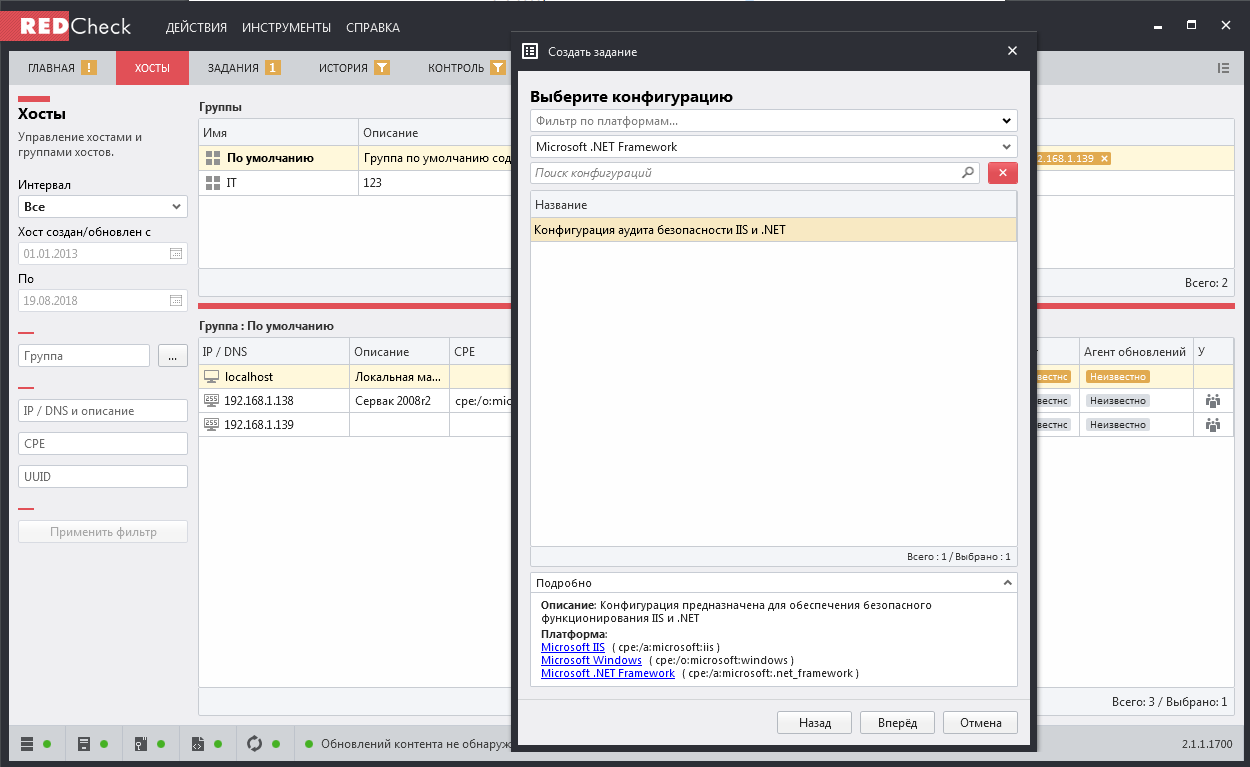Click the number badge on ЗАДАНИЯ tab
Screen dimensions: 1250x767
pos(273,68)
